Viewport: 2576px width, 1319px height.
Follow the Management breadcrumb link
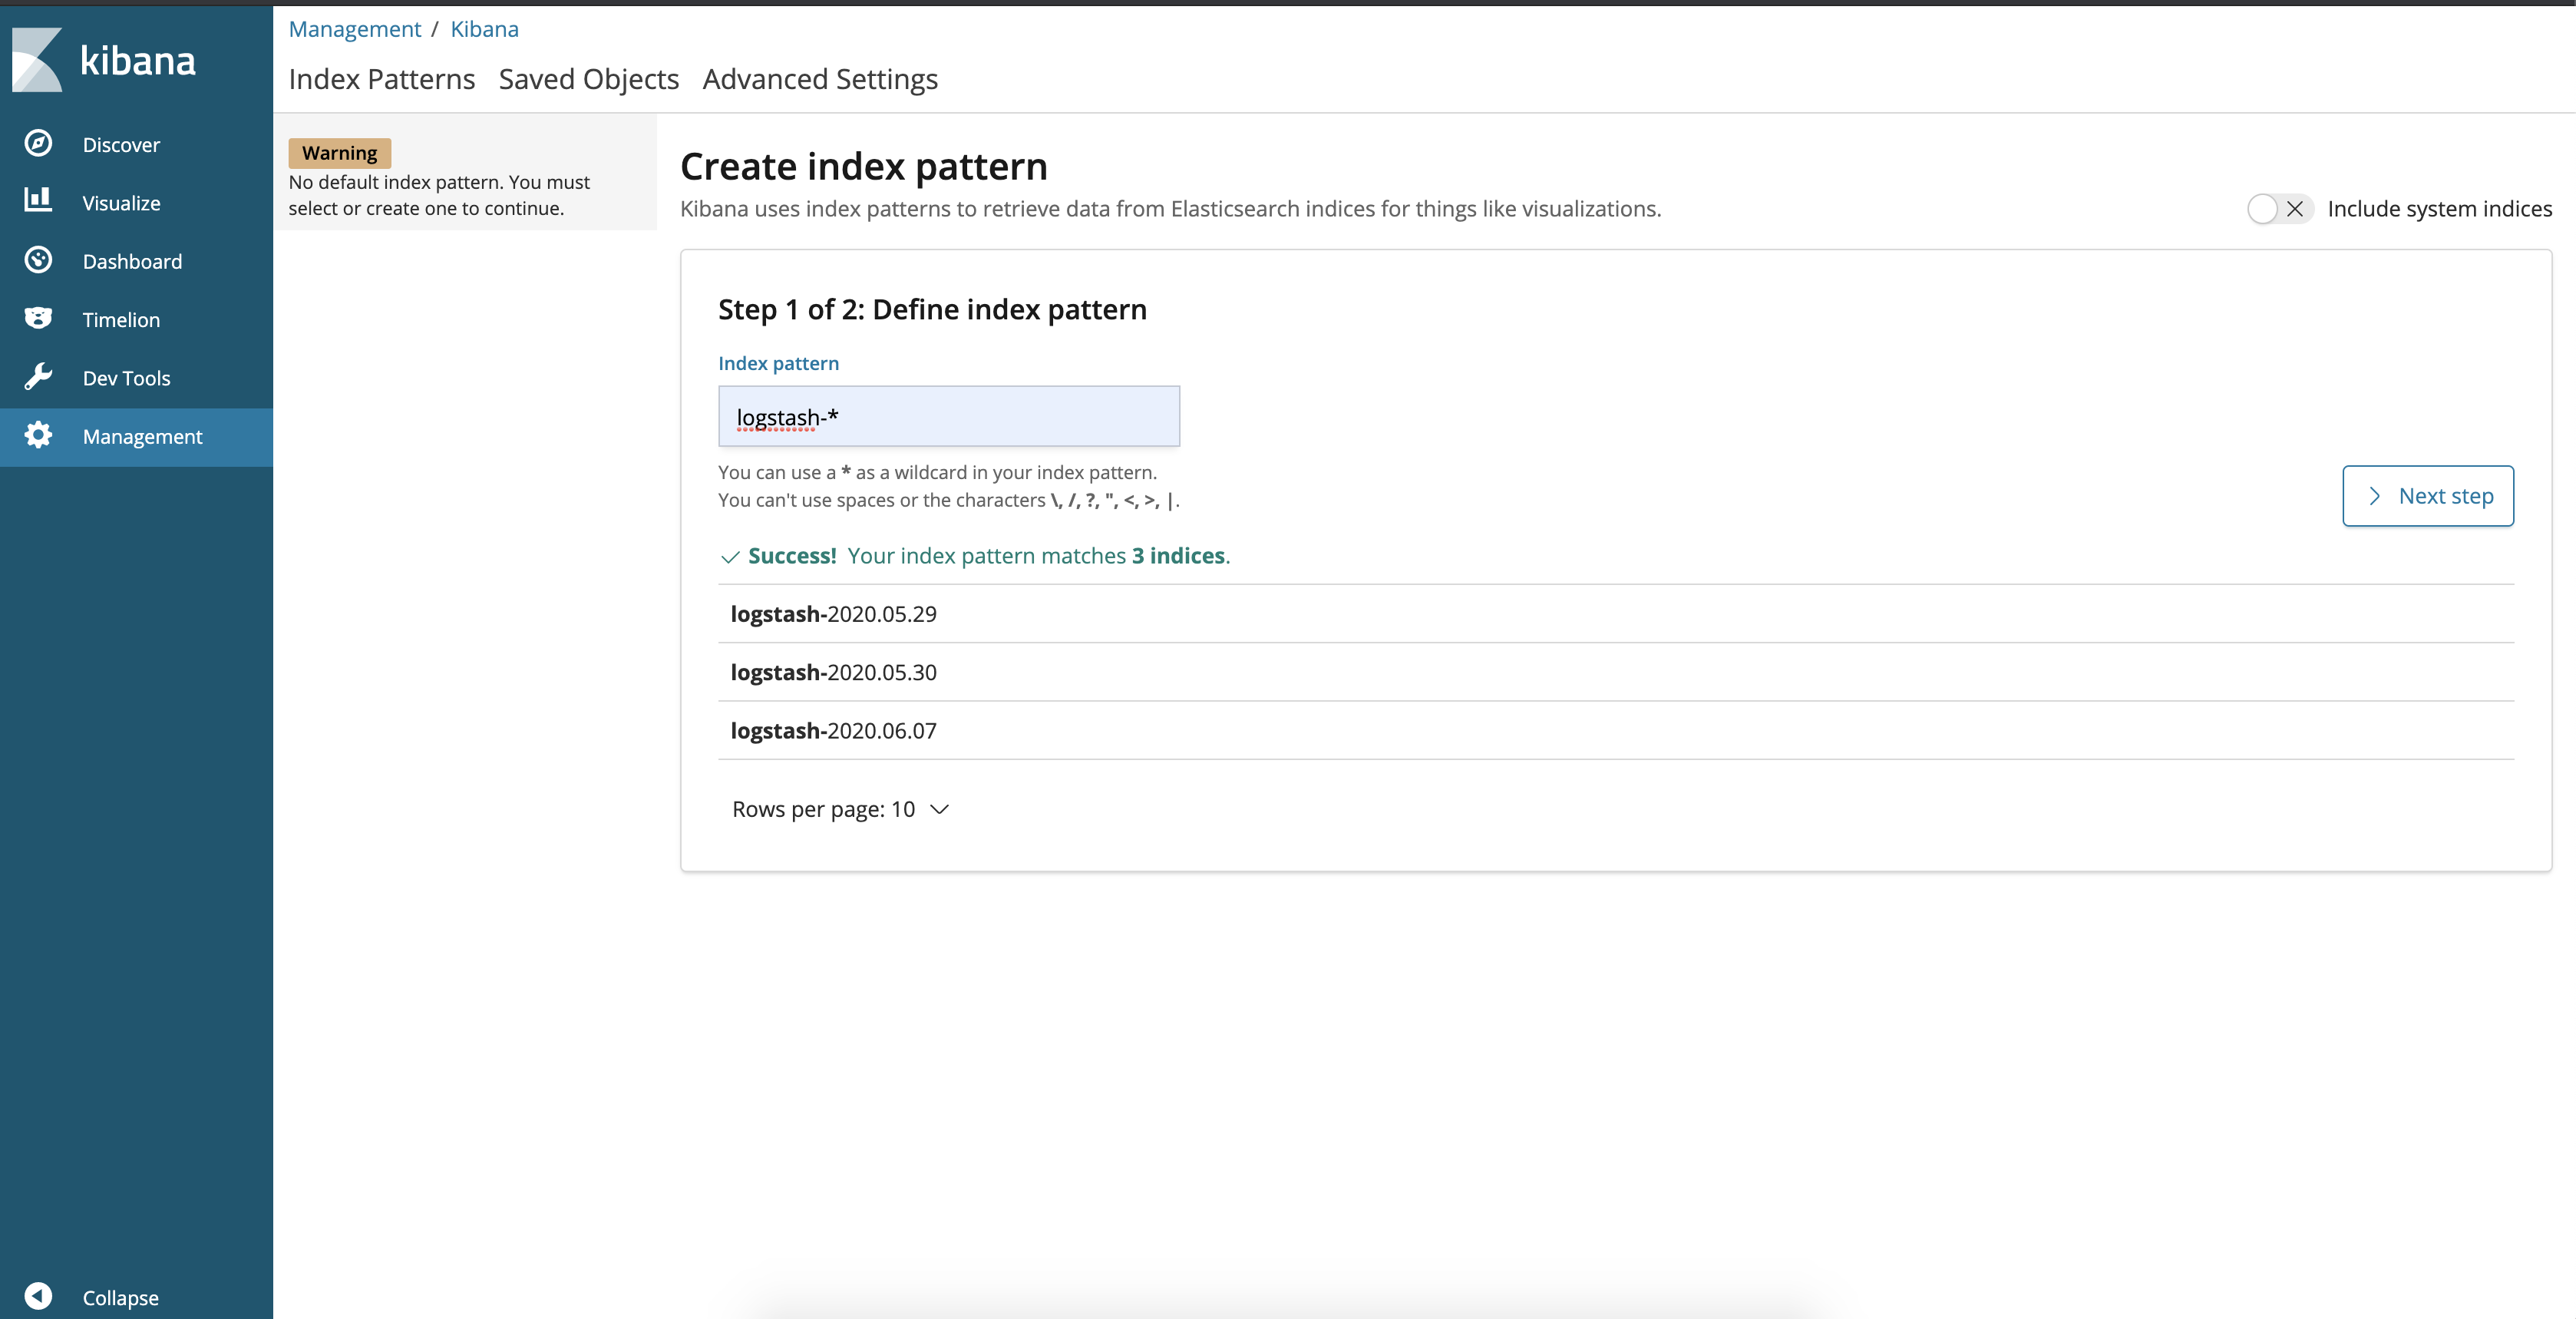coord(354,29)
